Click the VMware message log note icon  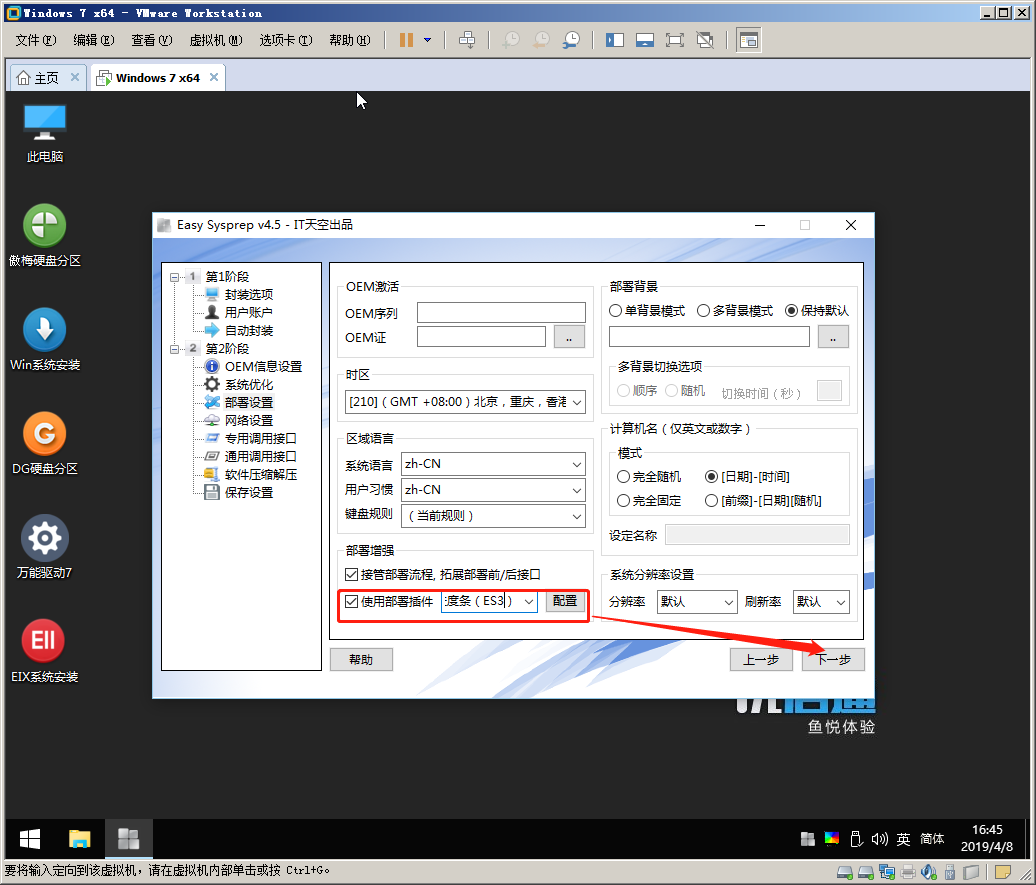[x=1003, y=872]
